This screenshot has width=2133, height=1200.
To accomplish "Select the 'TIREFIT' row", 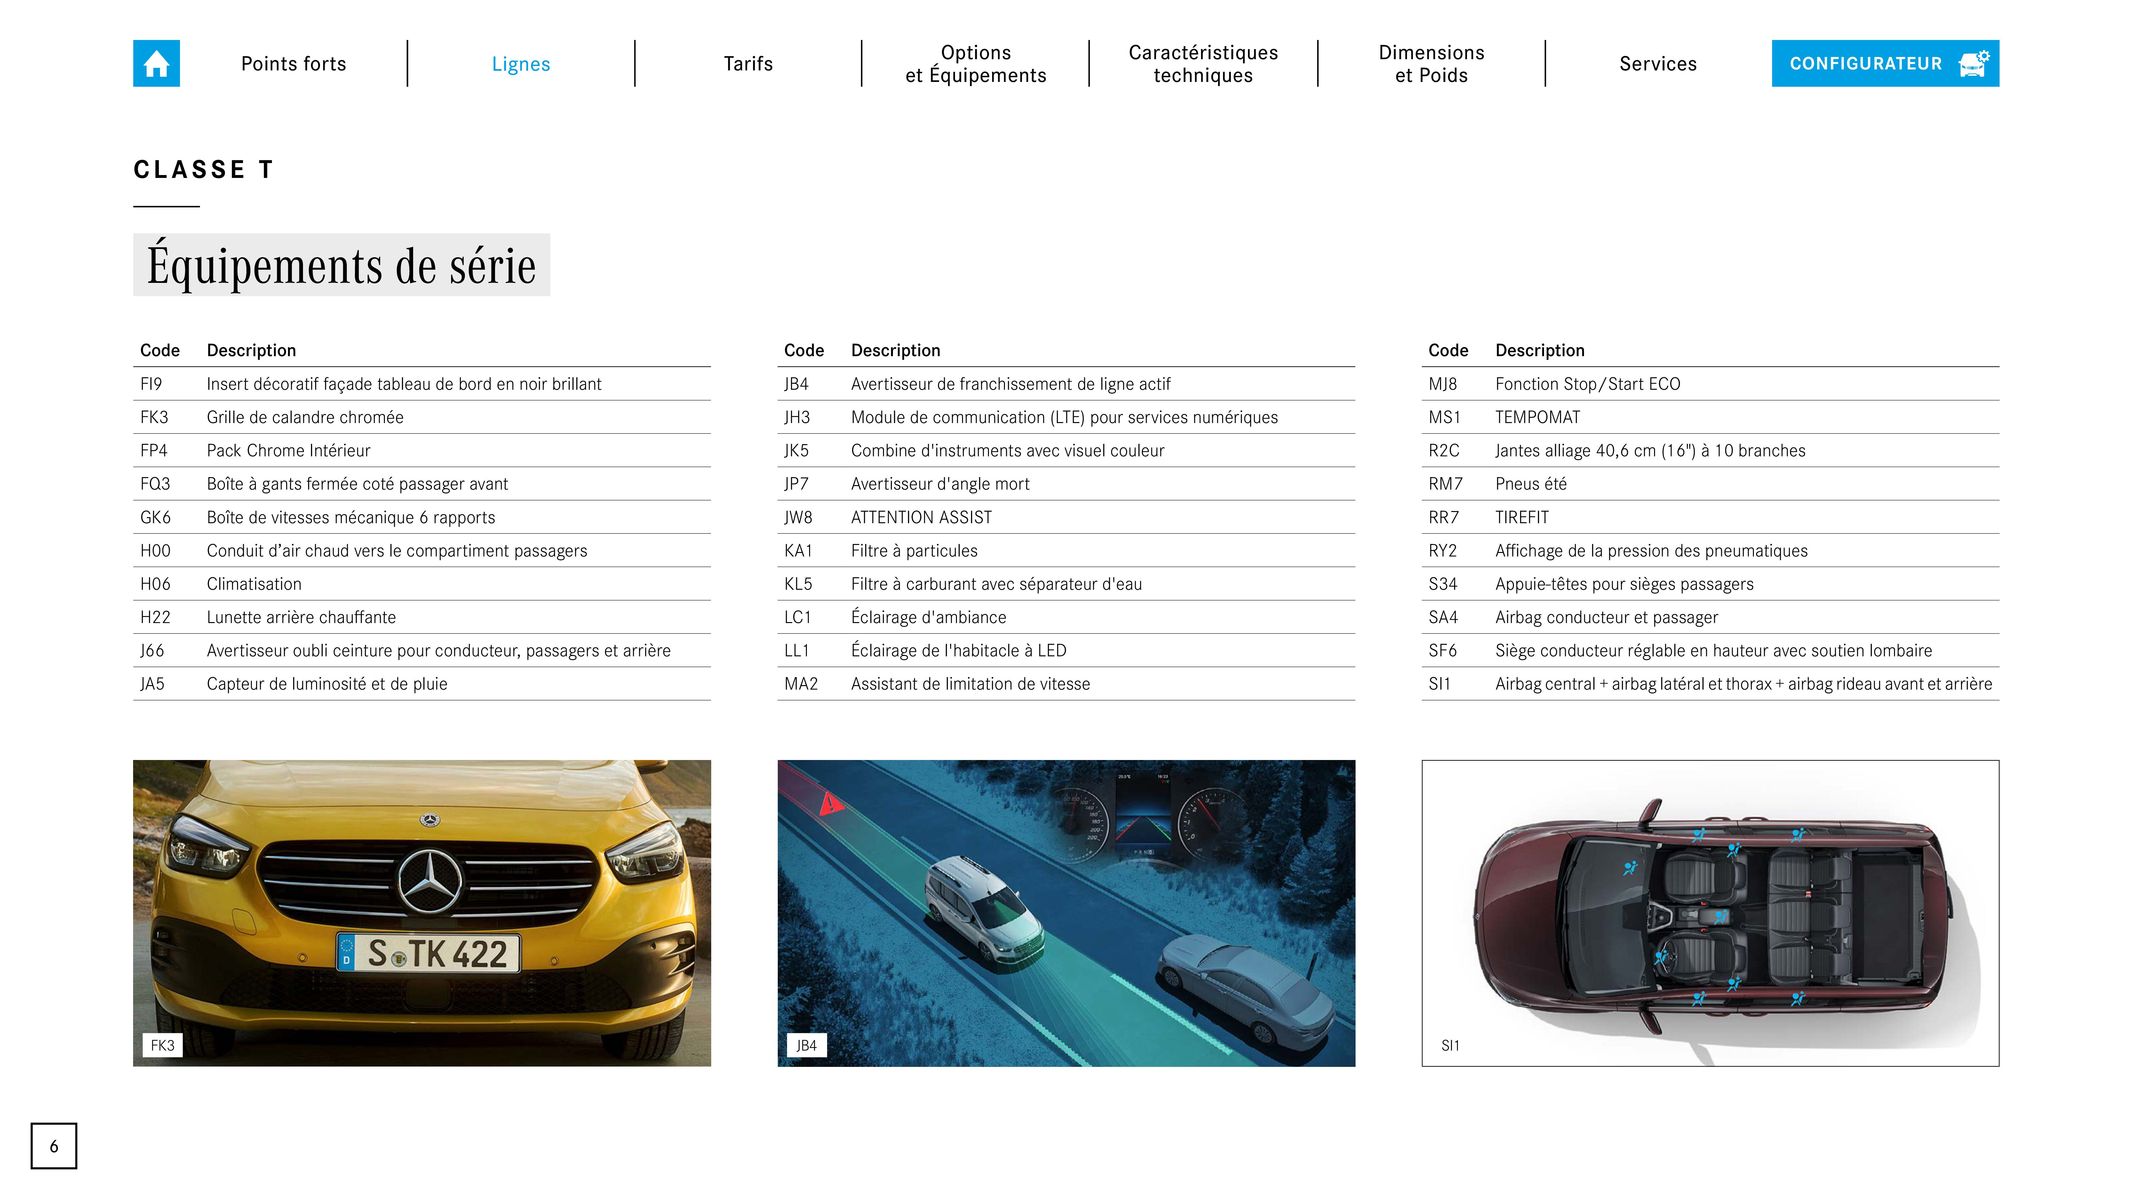I will 1710,517.
